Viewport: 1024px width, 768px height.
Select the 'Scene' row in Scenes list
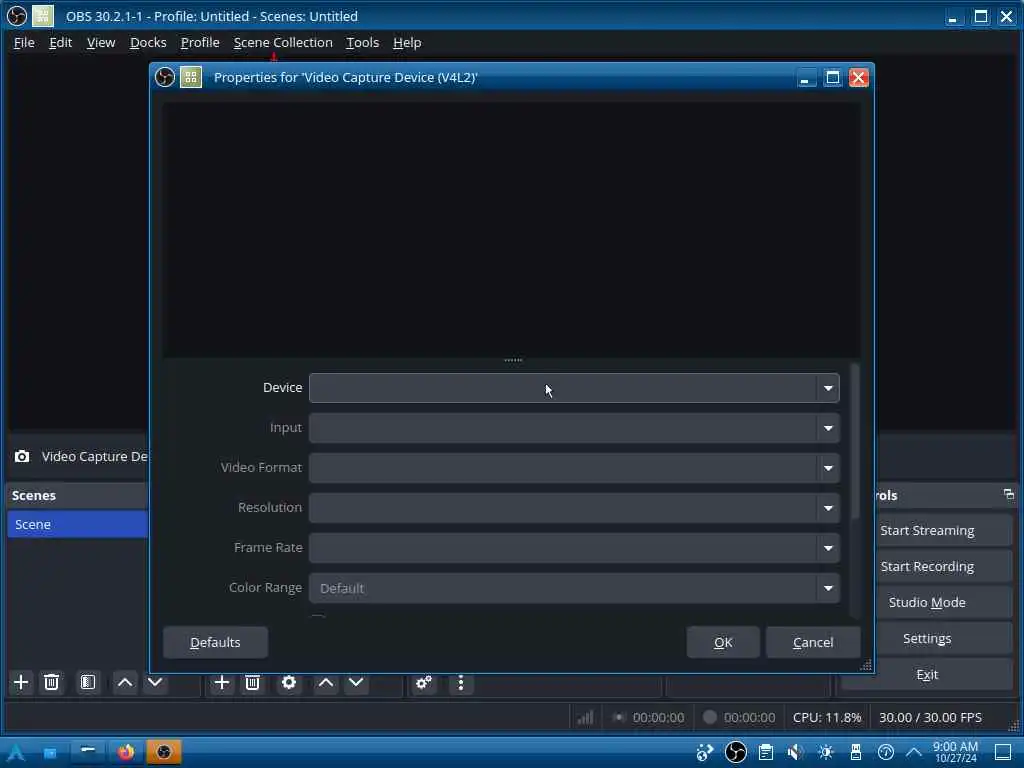coord(77,524)
